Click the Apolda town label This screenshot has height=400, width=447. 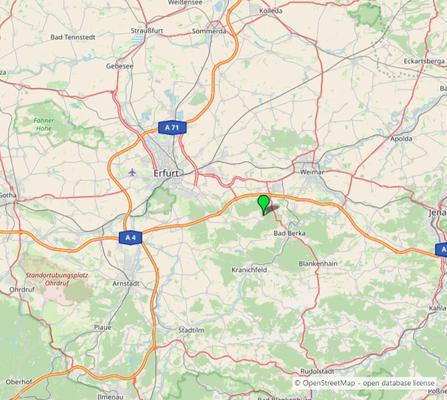coord(401,139)
